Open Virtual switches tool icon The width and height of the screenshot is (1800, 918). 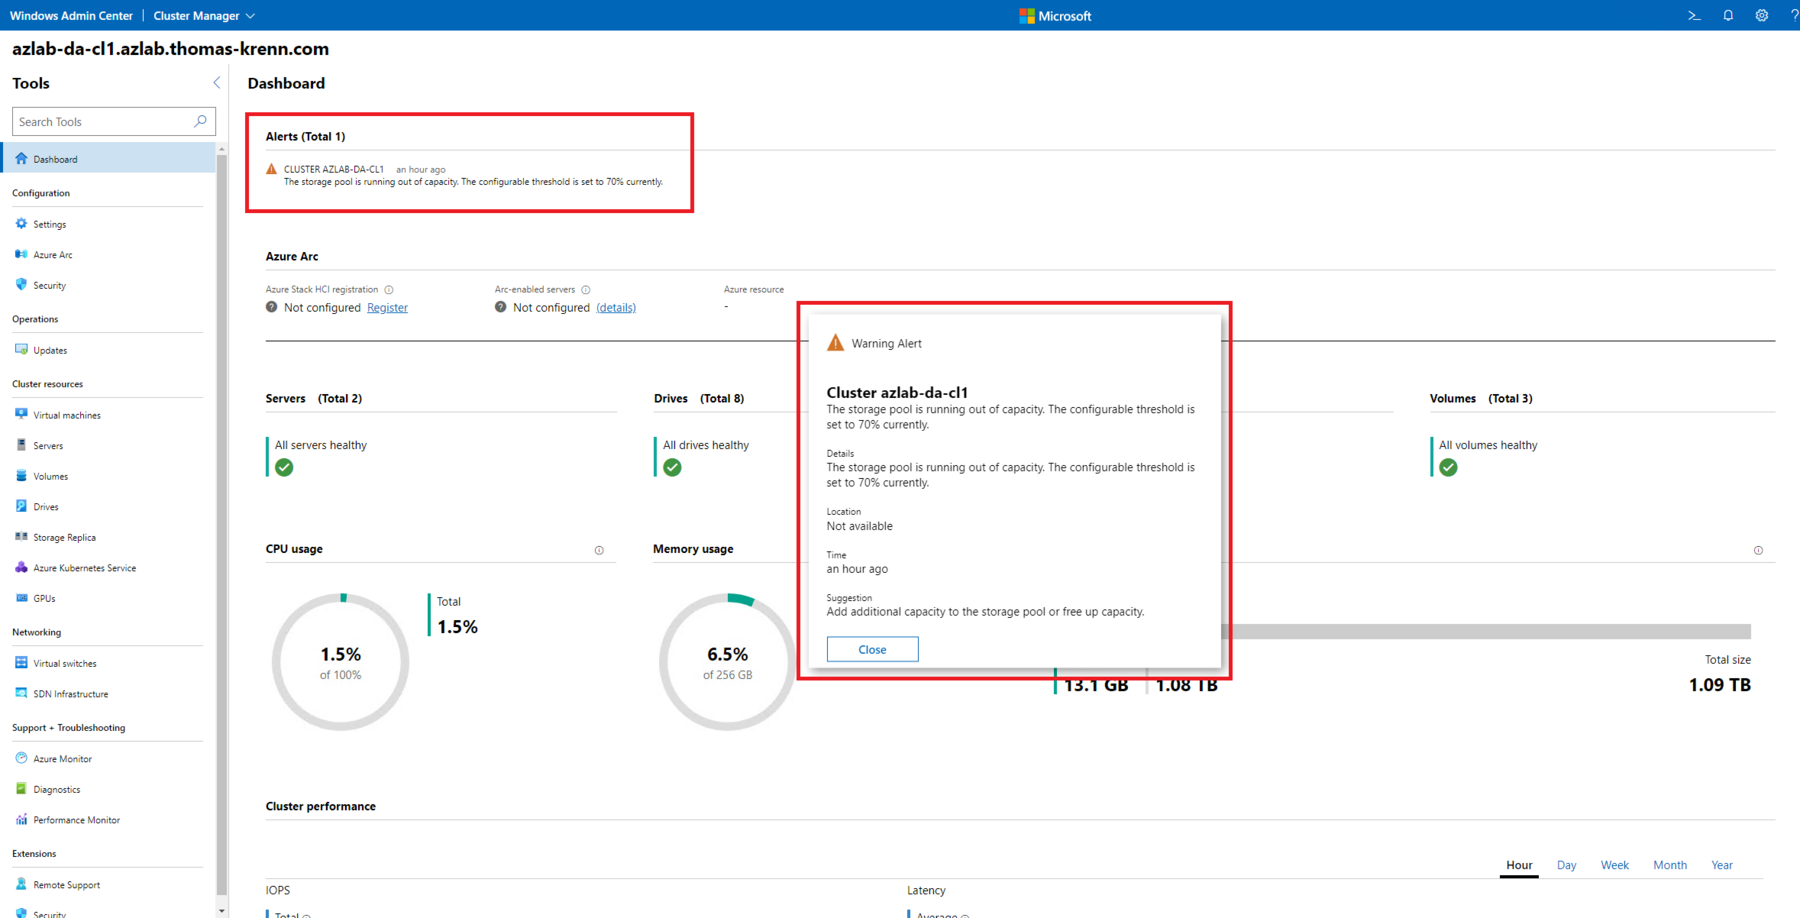pos(21,663)
